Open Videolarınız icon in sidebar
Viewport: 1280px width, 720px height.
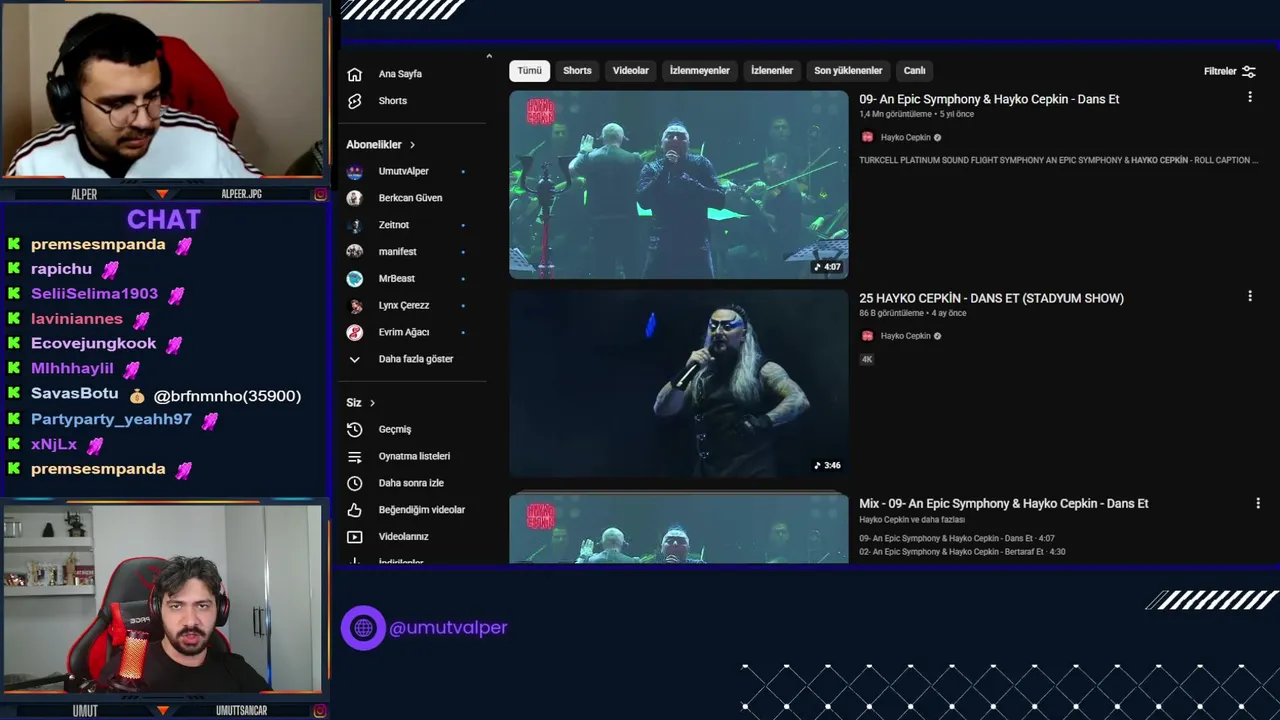[354, 537]
